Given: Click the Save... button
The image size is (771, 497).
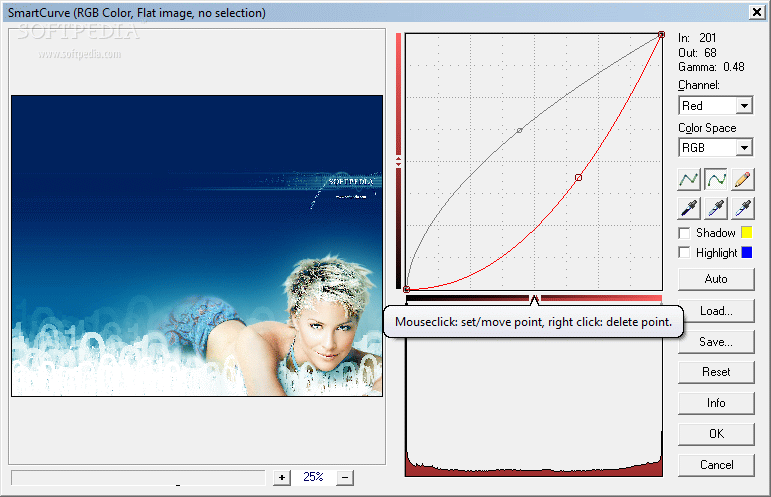Looking at the screenshot, I should point(716,342).
